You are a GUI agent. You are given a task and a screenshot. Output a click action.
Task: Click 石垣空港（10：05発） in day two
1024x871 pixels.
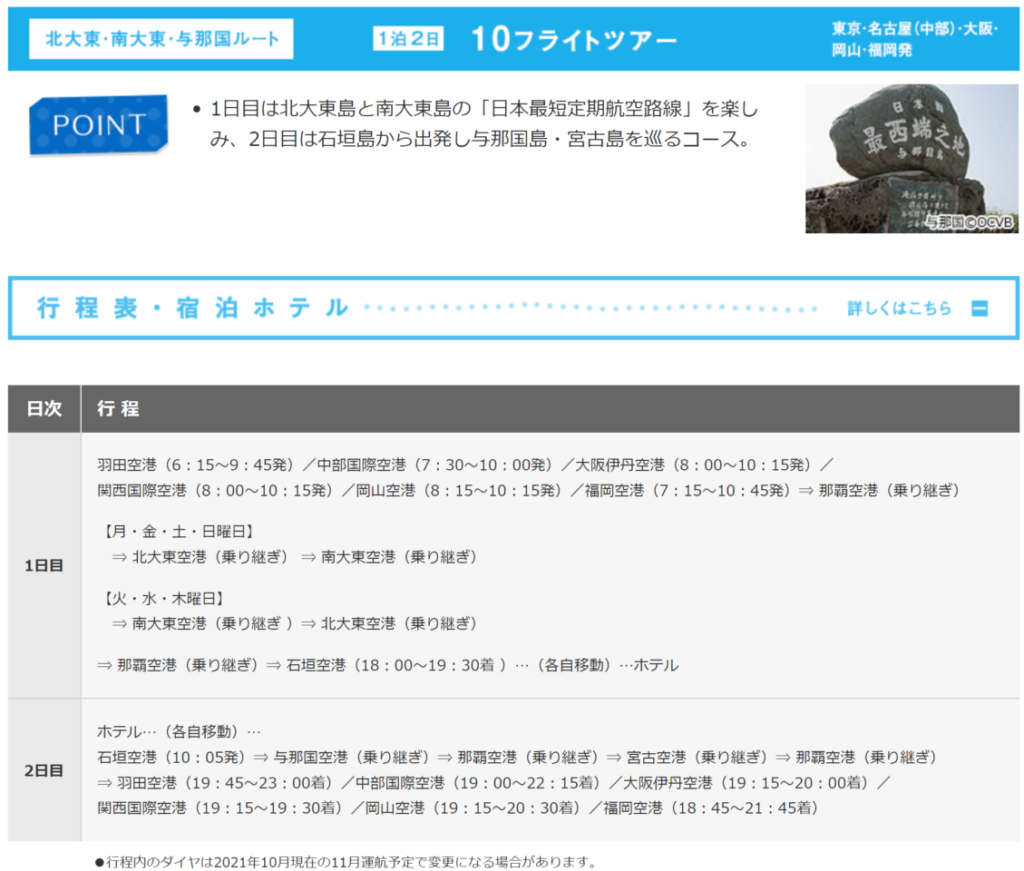171,756
